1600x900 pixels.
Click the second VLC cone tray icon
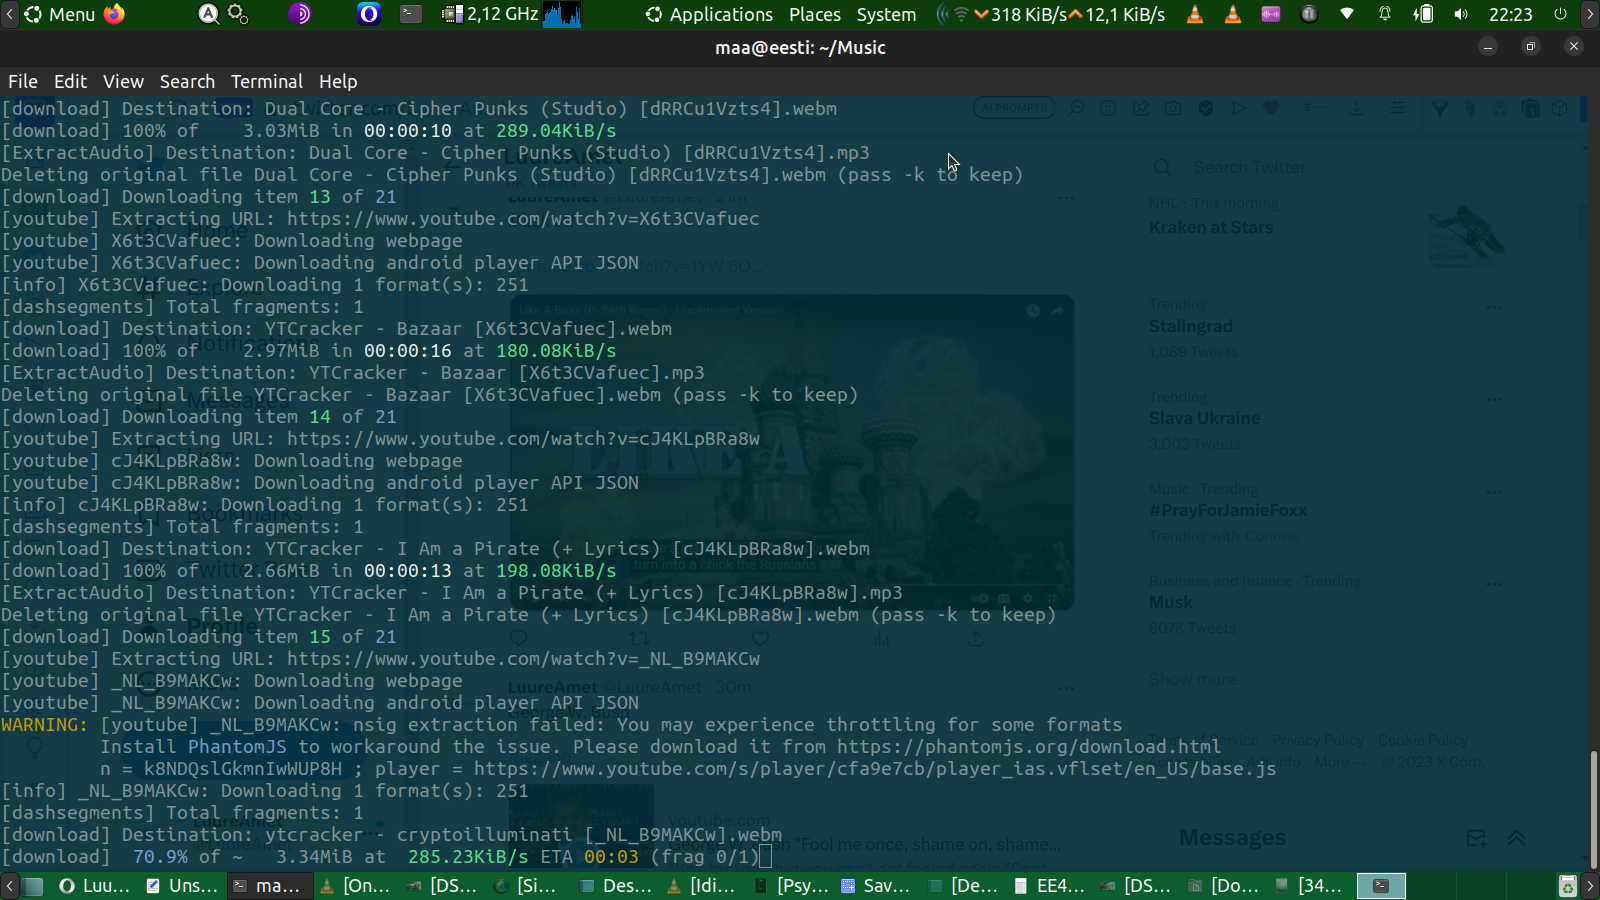(1233, 14)
